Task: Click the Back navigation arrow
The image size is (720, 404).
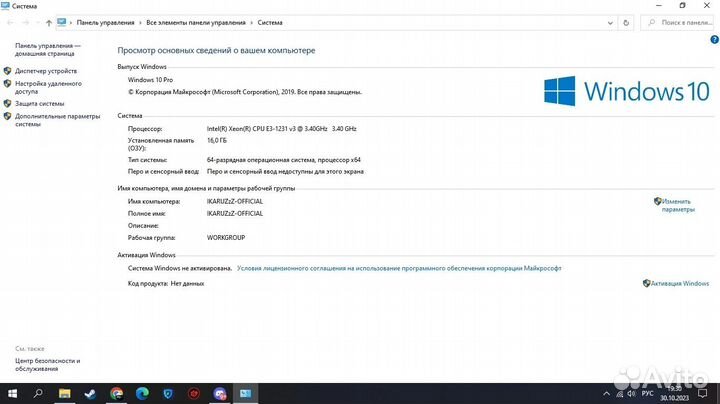Action: coord(10,22)
